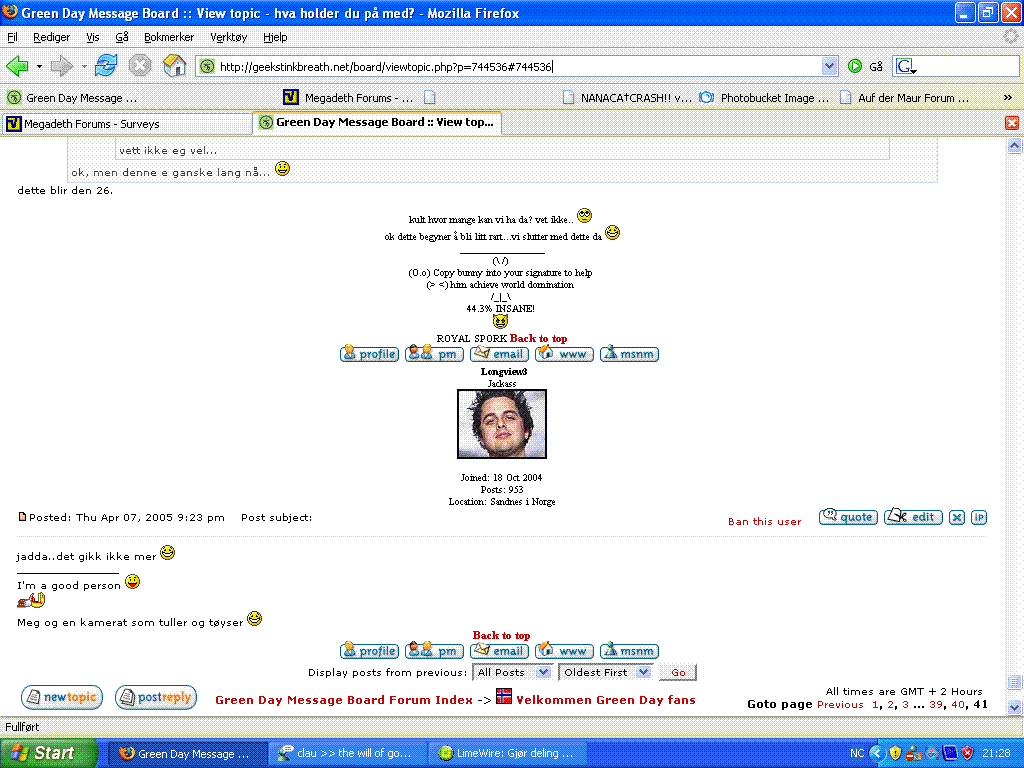1024x768 pixels.
Task: Open Megadeth Forums bookmark
Action: click(x=348, y=98)
